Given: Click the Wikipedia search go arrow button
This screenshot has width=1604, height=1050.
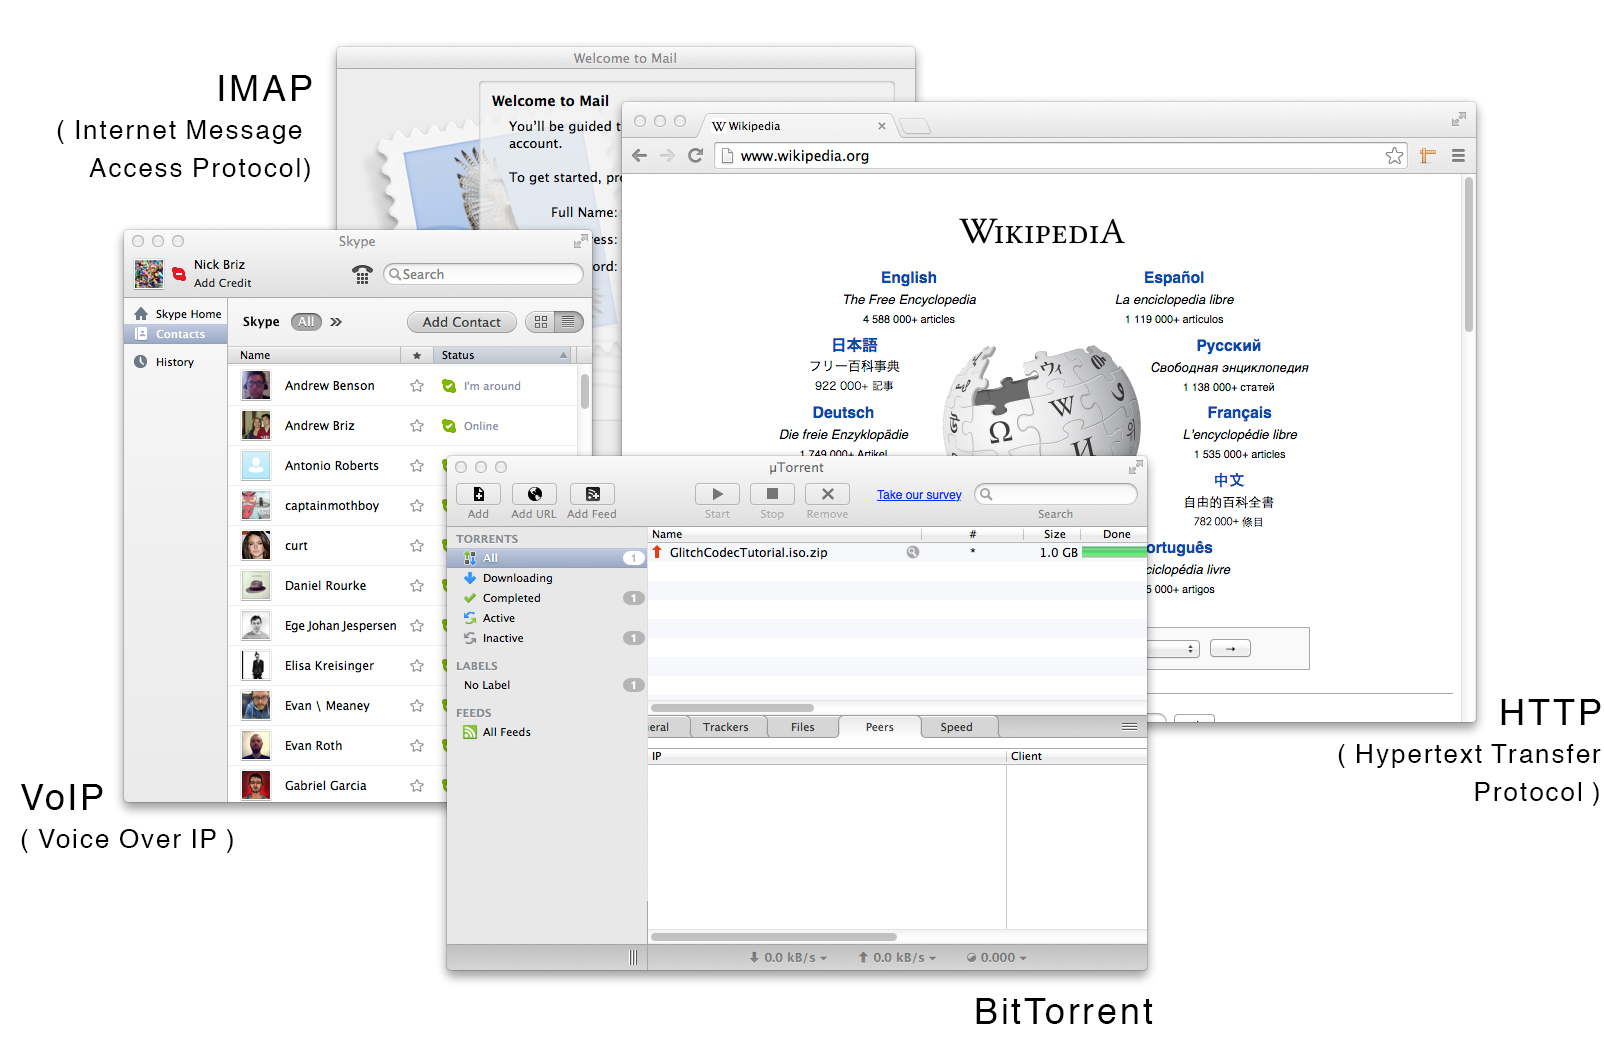Looking at the screenshot, I should click(x=1230, y=649).
